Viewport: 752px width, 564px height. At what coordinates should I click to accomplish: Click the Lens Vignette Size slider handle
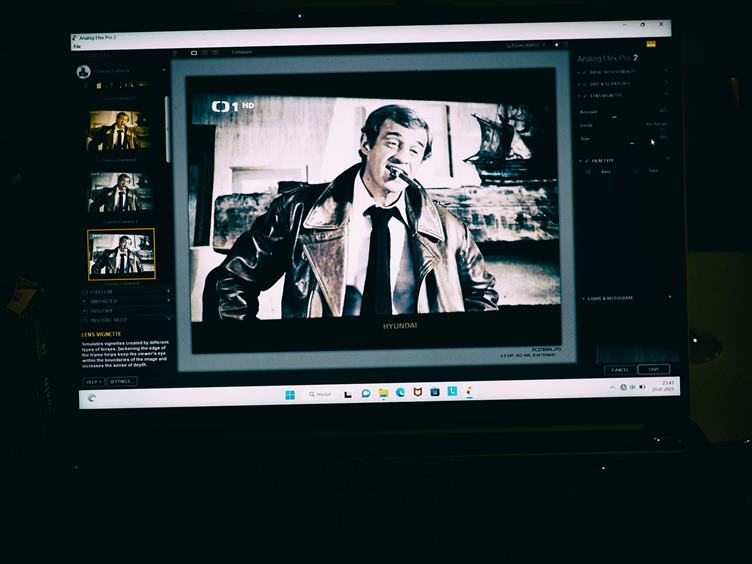click(632, 143)
